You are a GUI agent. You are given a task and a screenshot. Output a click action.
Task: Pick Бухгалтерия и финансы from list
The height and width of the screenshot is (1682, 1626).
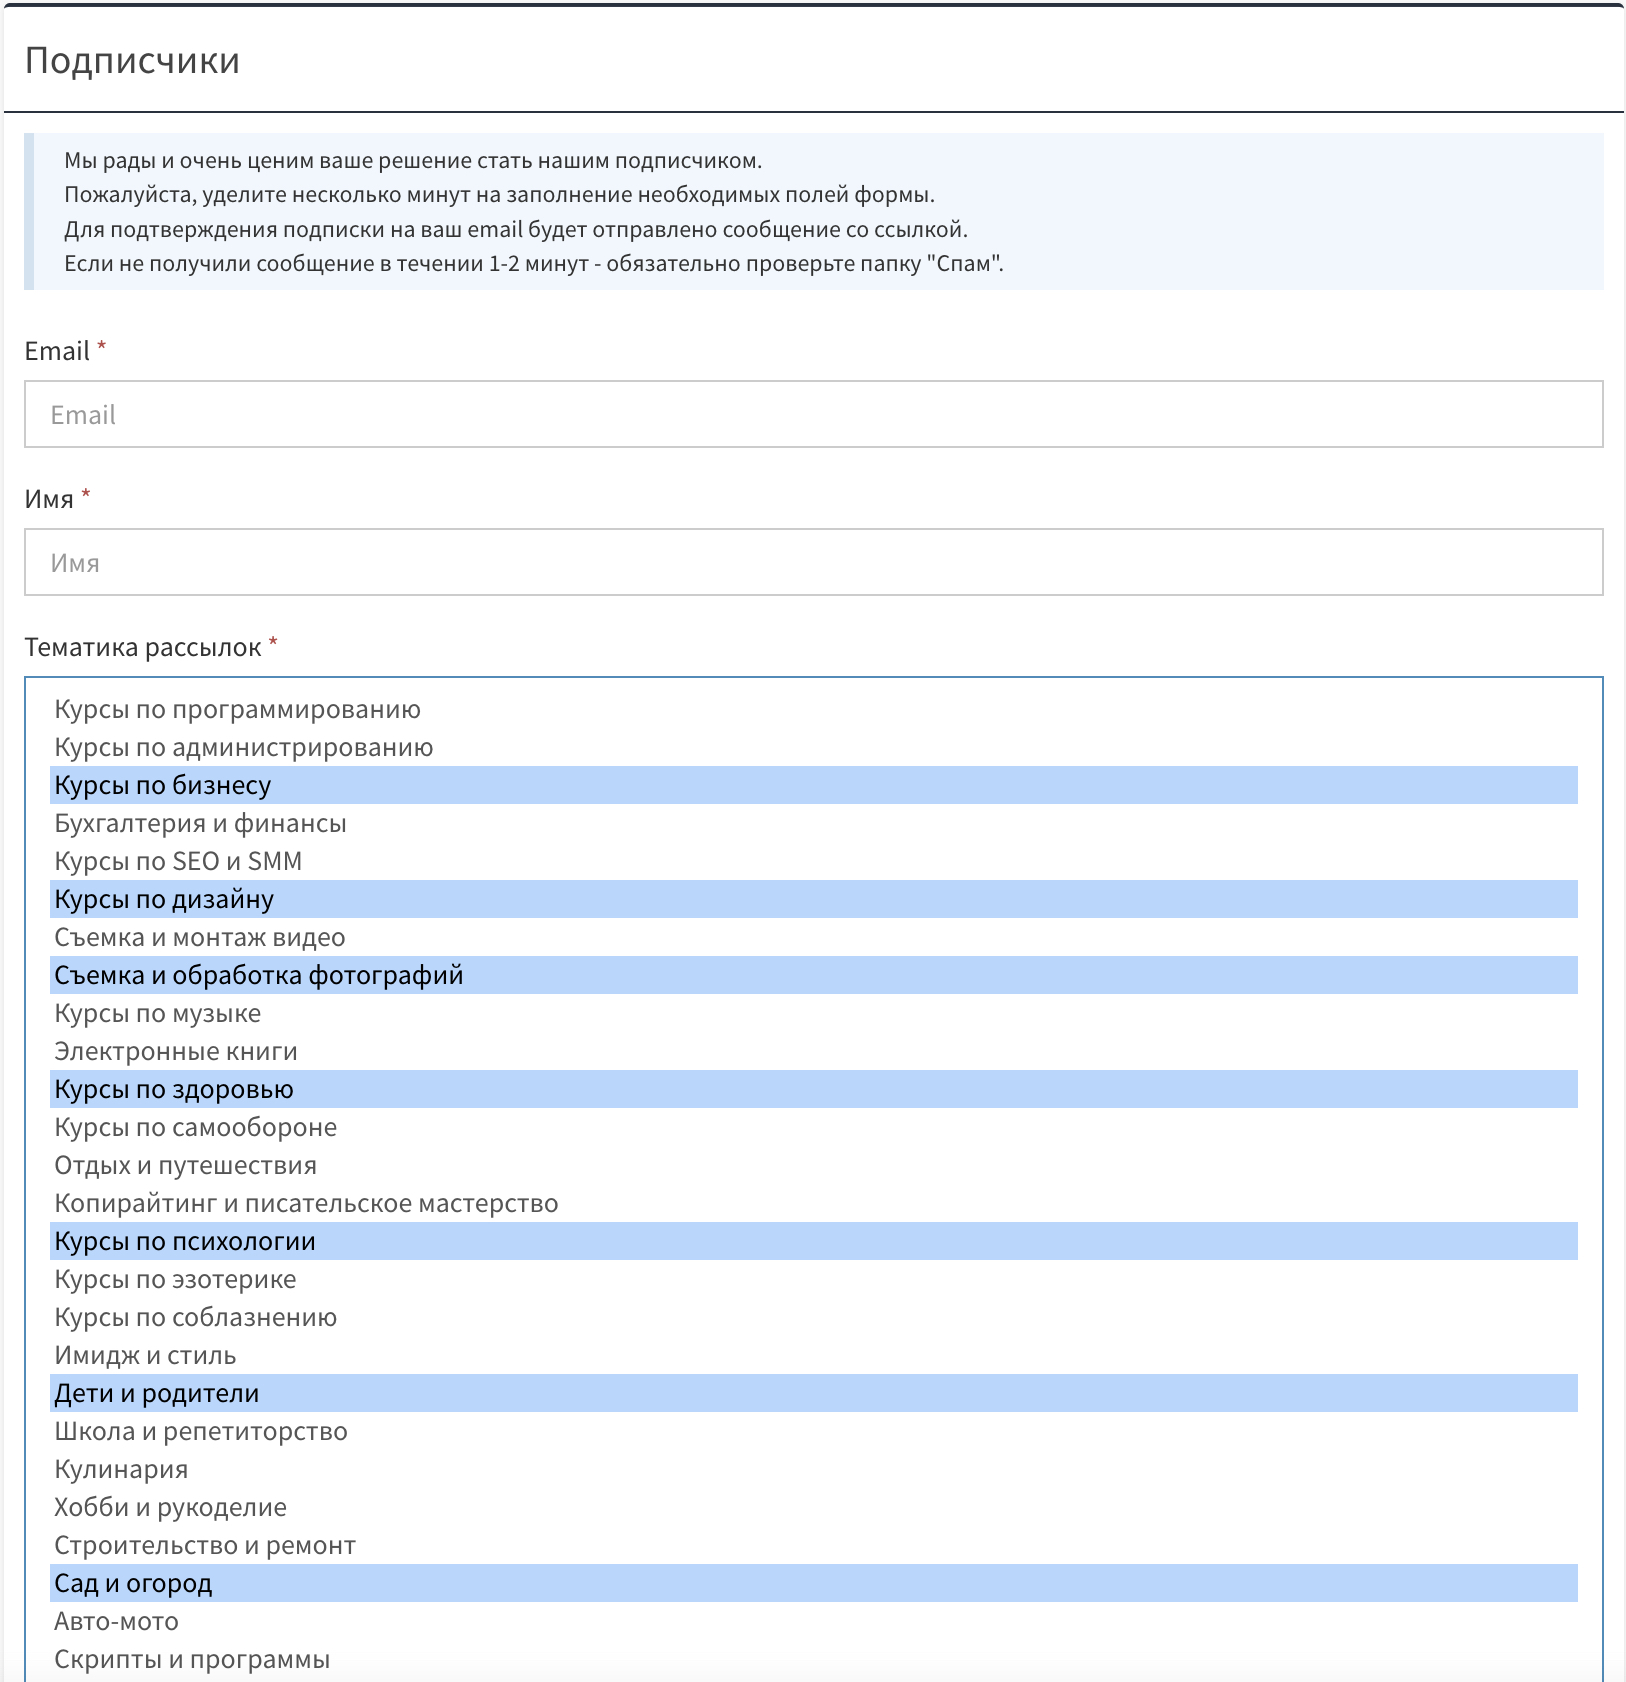(x=200, y=823)
